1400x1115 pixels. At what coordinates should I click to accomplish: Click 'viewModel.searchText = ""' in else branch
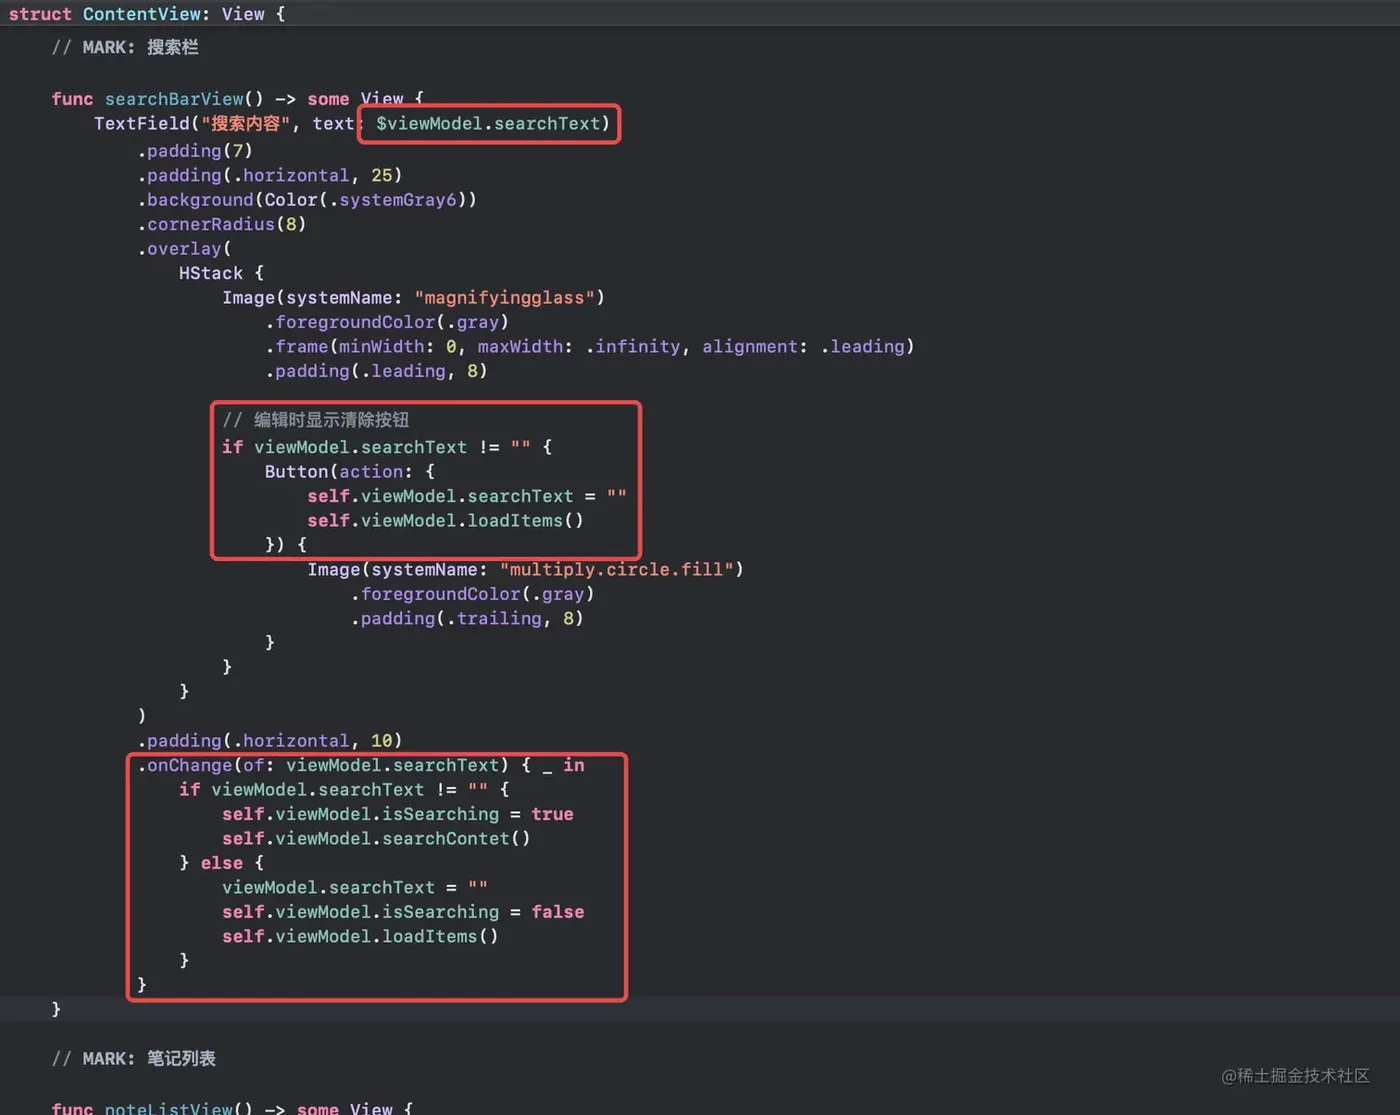coord(355,887)
